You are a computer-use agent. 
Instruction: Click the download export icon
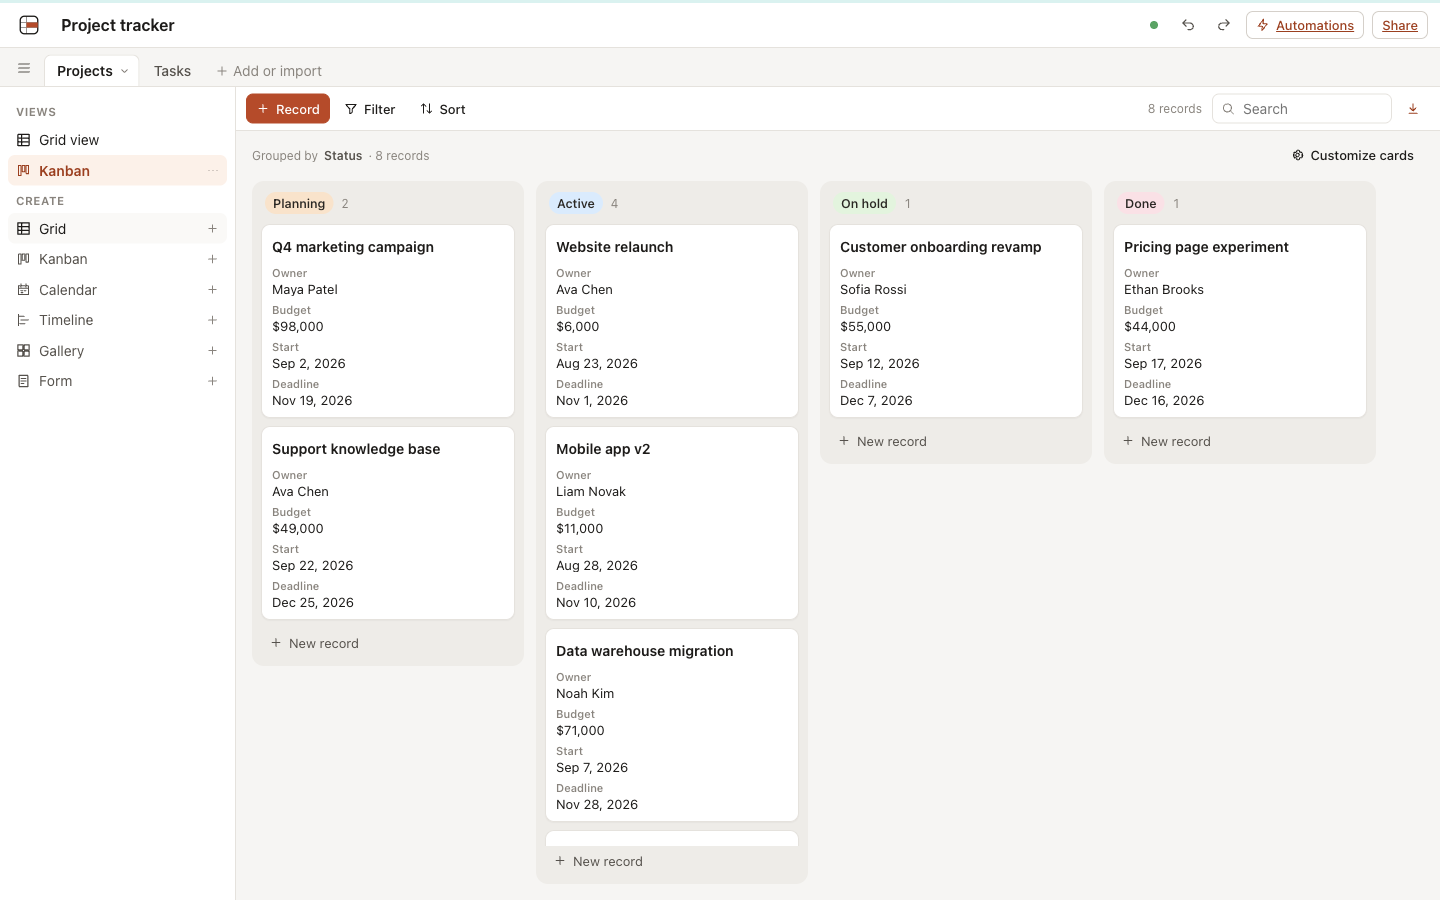click(1413, 109)
